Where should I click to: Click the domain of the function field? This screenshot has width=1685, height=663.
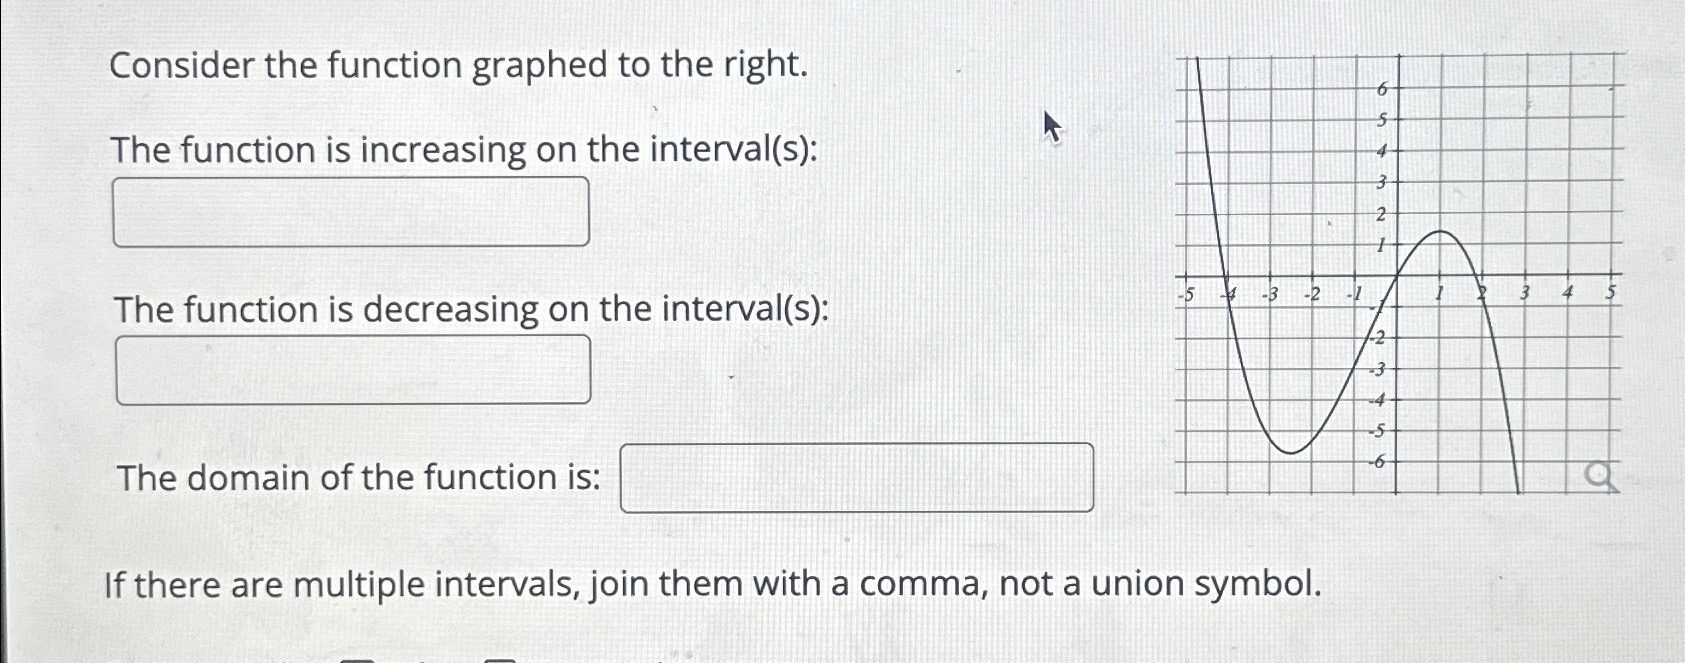point(856,478)
